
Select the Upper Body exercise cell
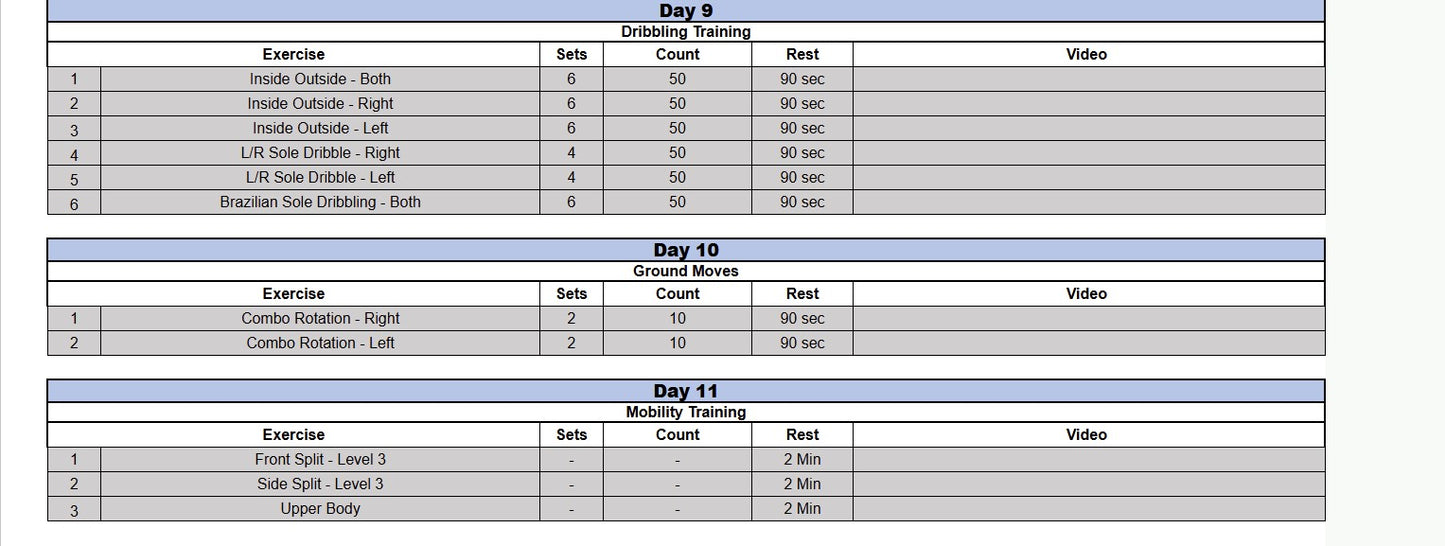click(x=320, y=509)
